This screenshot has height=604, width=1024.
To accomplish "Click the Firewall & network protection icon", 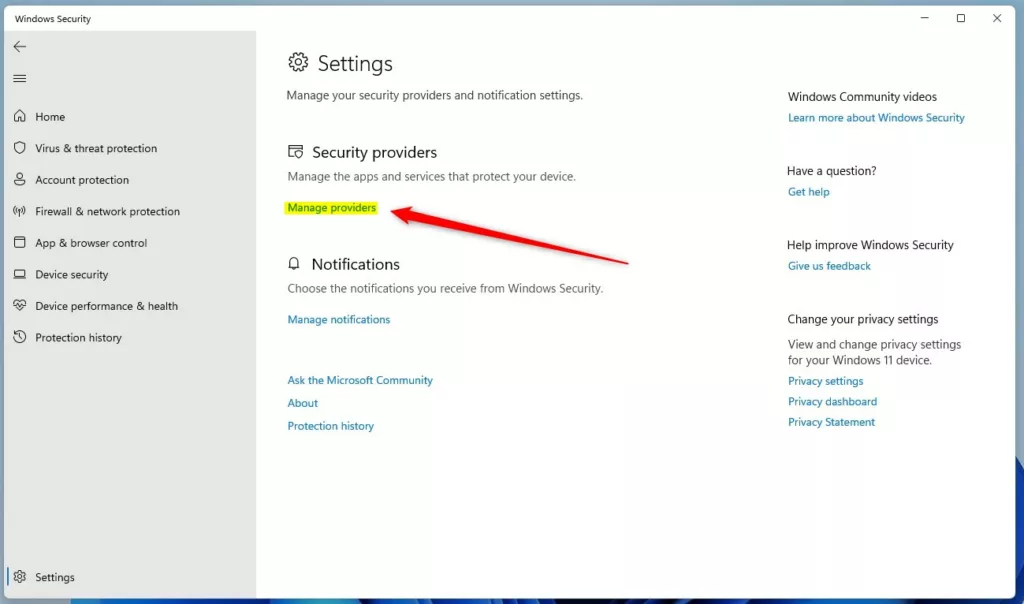I will (20, 211).
